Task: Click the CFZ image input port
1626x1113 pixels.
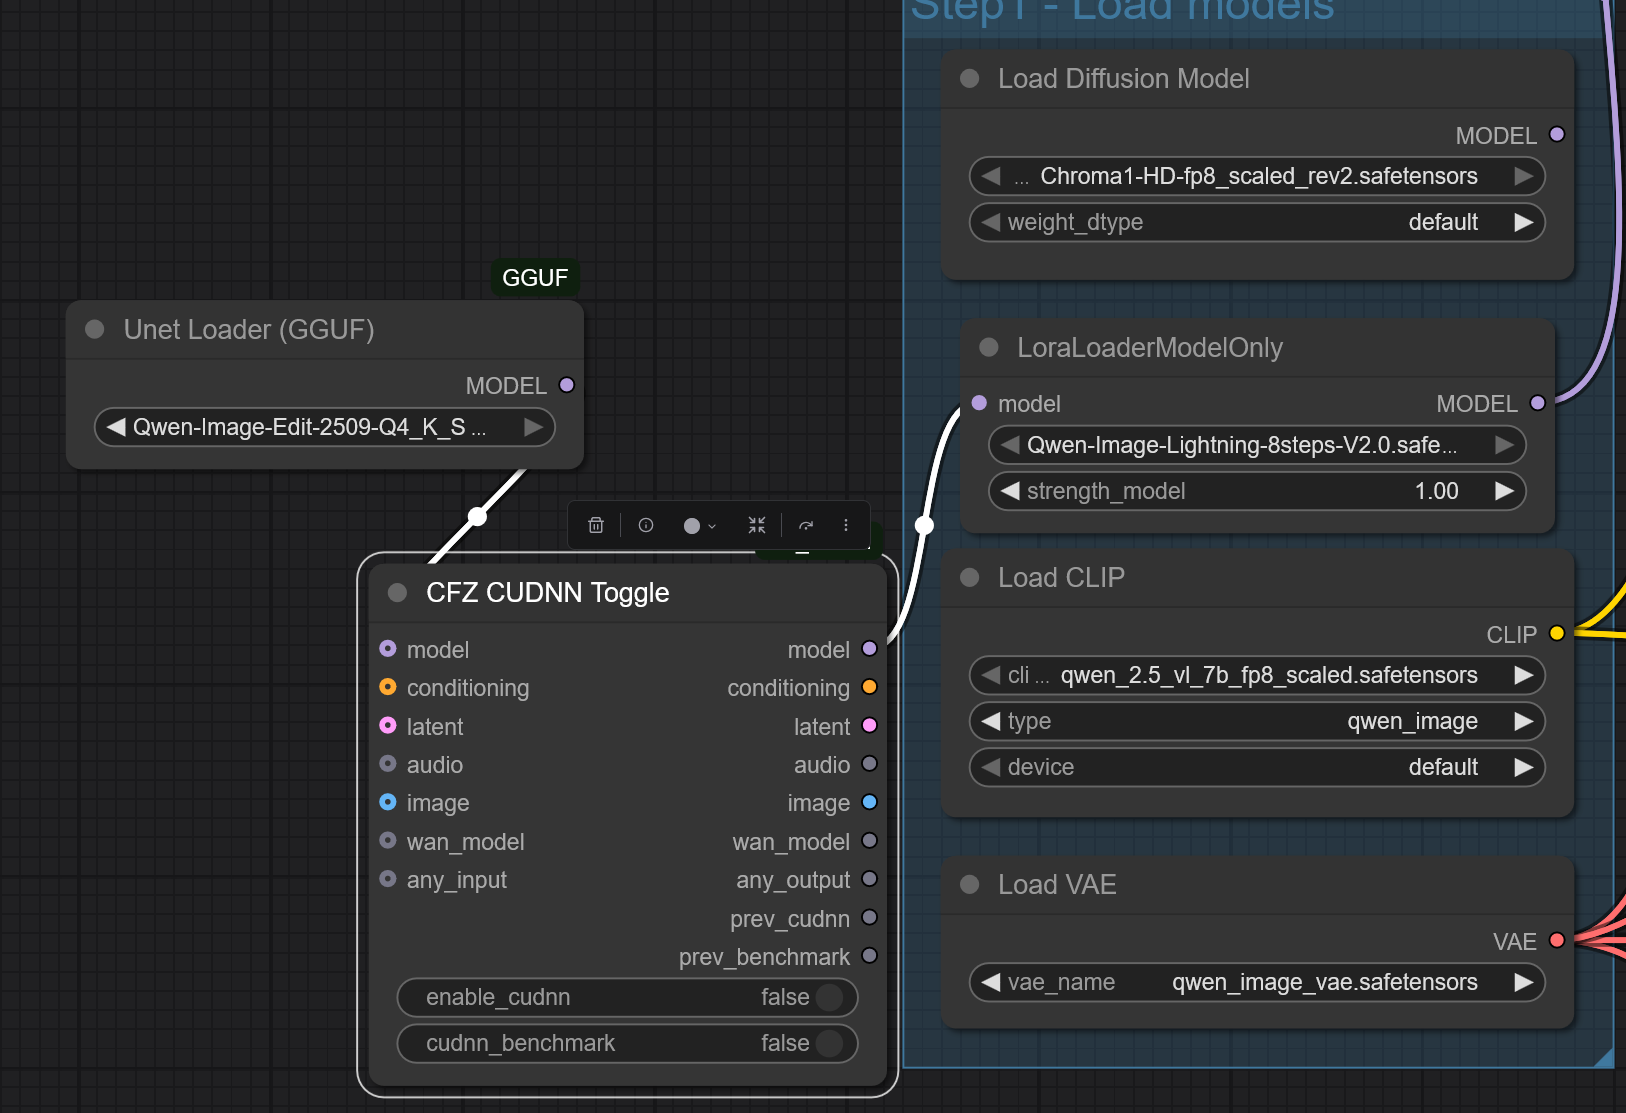Action: [388, 802]
